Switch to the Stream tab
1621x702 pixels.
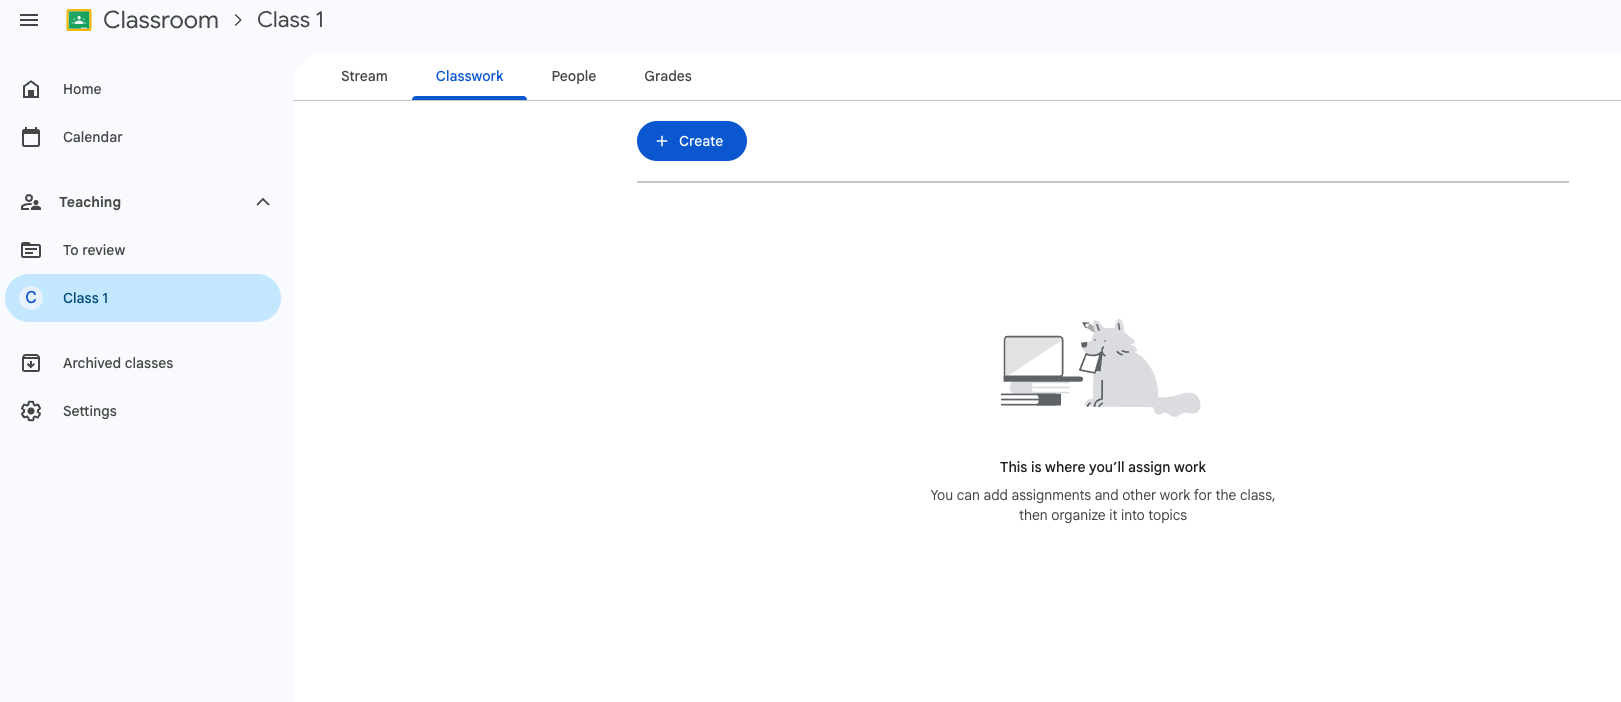click(364, 76)
